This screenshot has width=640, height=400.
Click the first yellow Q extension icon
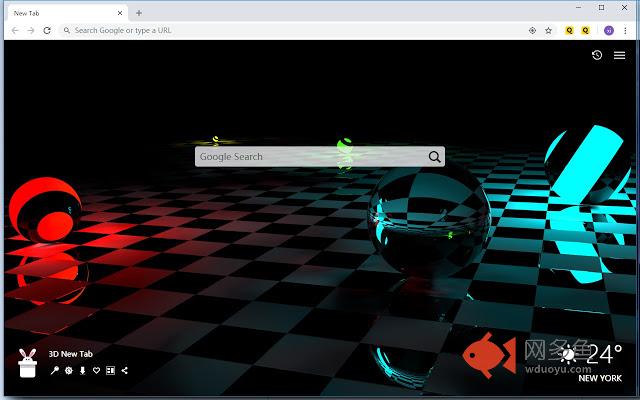tap(569, 30)
